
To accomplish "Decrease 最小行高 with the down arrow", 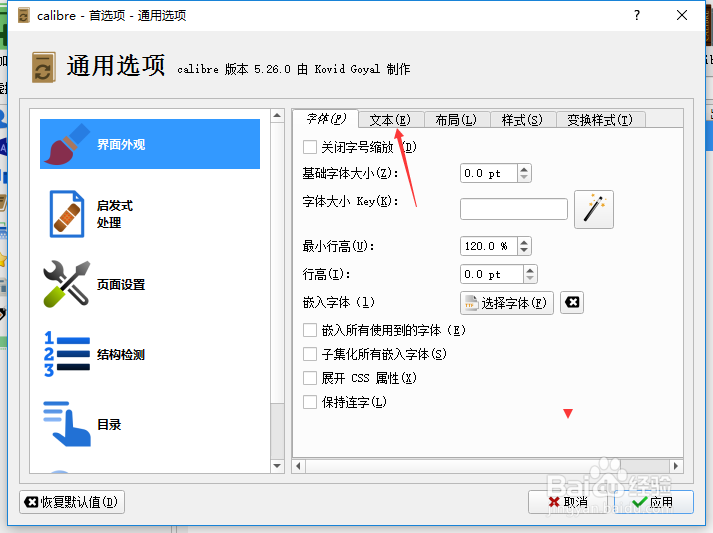I will tap(524, 251).
